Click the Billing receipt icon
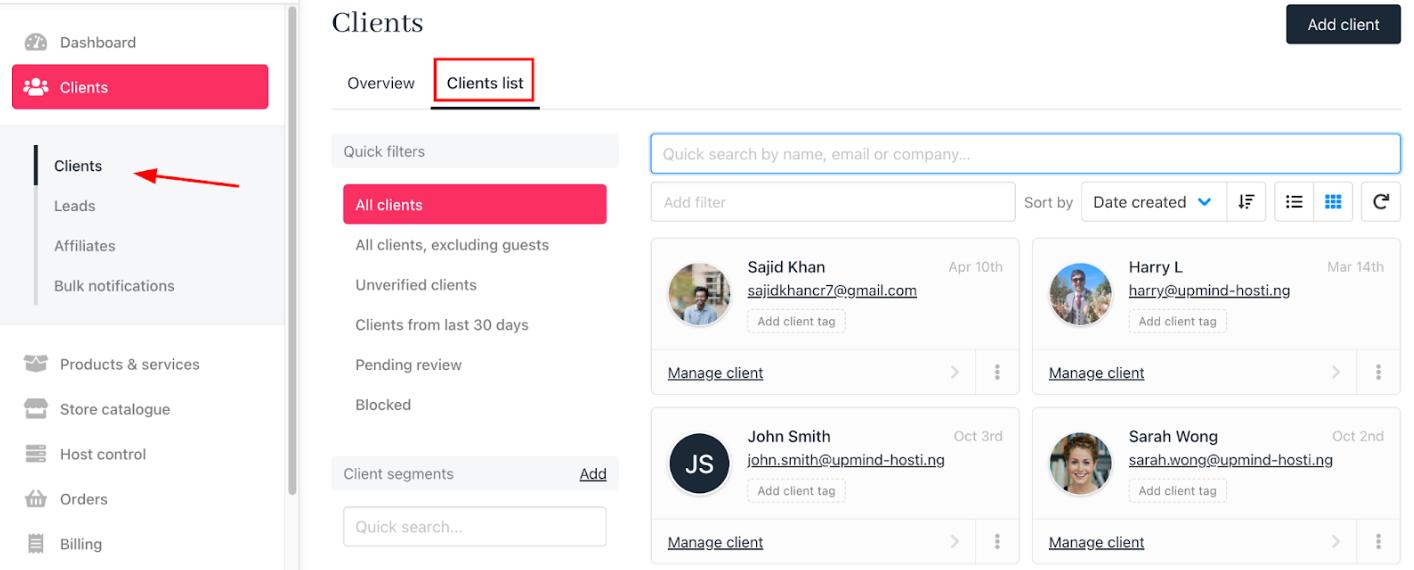The width and height of the screenshot is (1414, 570). click(x=36, y=544)
